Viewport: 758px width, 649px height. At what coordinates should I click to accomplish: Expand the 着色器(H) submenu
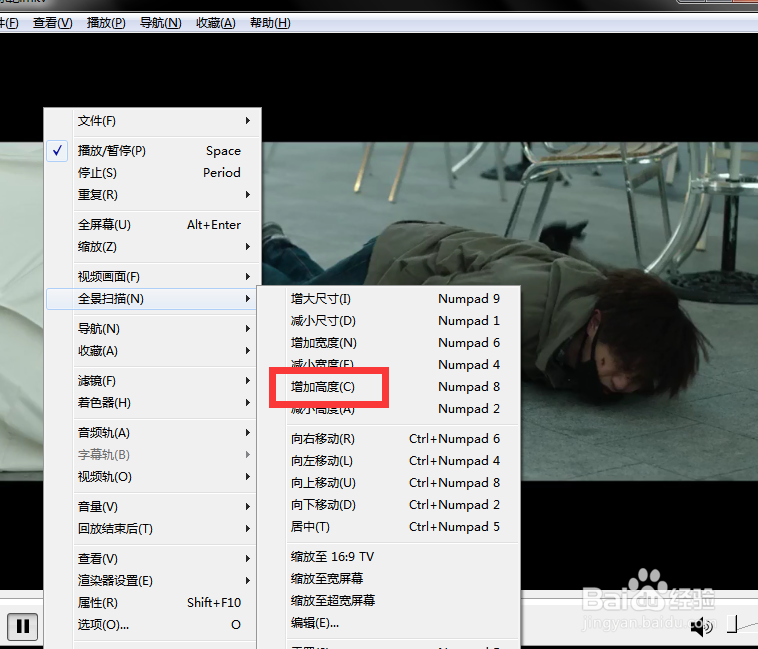[x=153, y=403]
